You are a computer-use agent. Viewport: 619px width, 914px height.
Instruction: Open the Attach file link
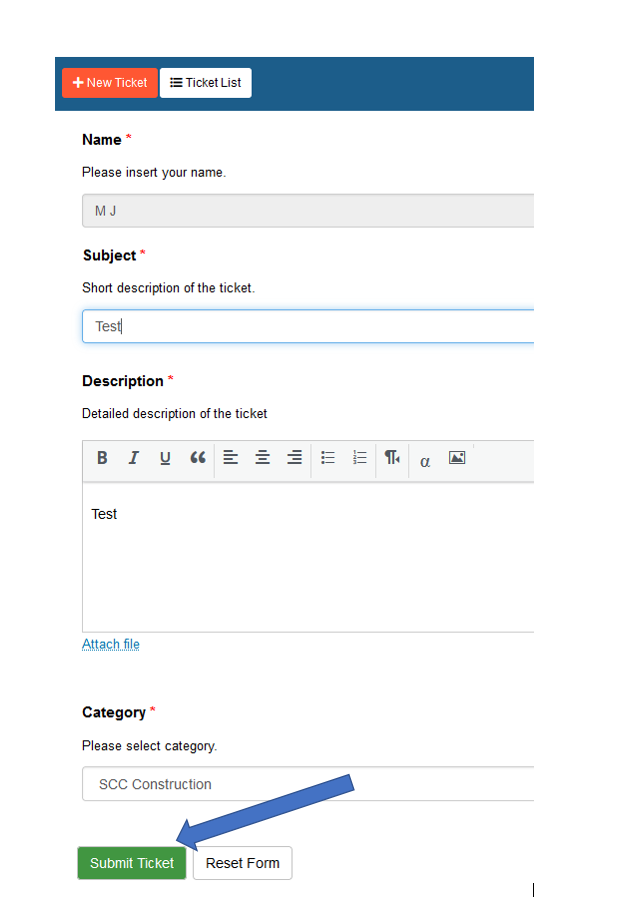point(111,644)
